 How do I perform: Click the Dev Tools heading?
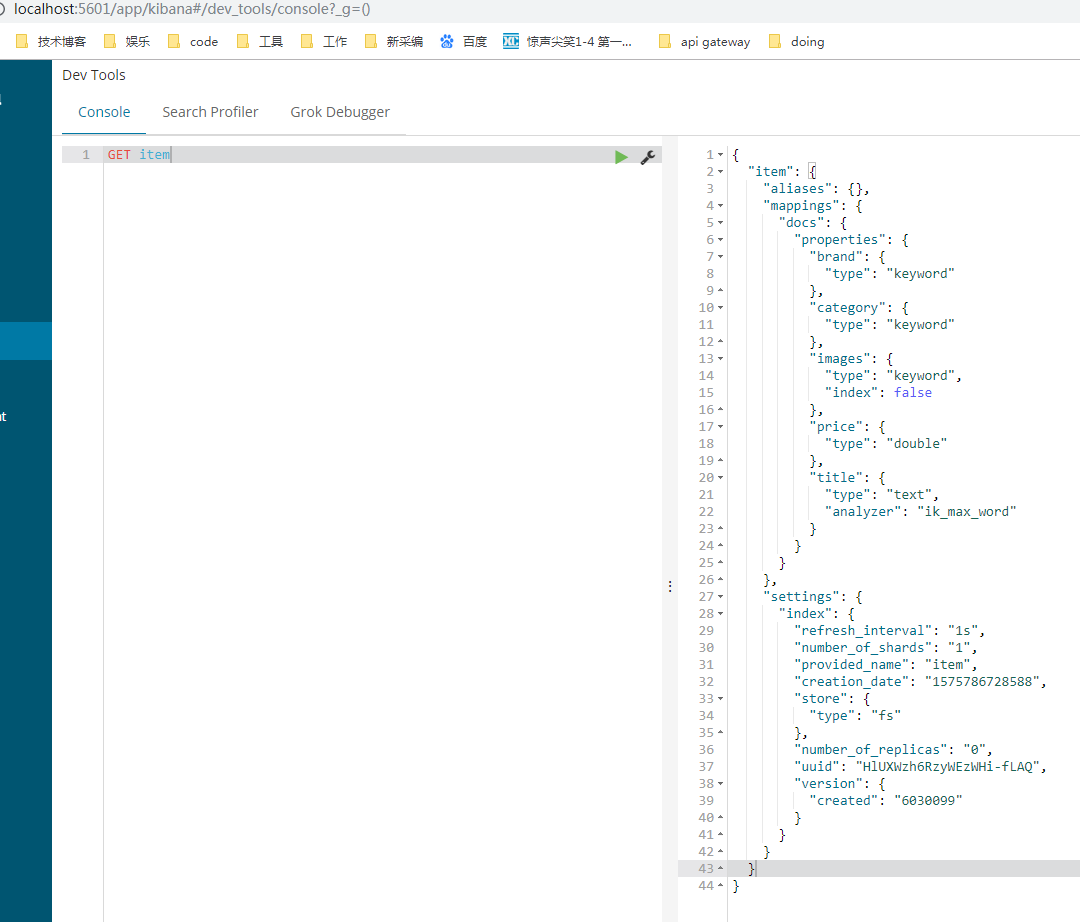click(94, 74)
